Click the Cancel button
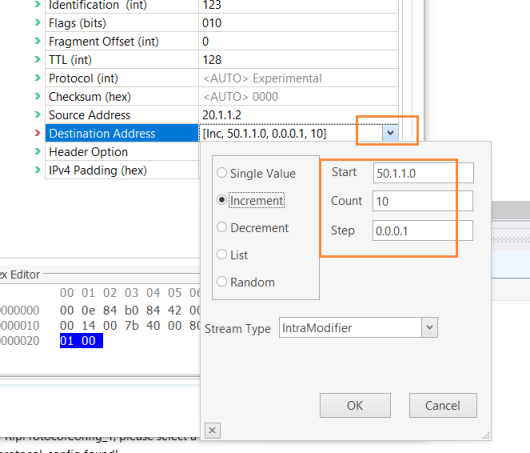This screenshot has width=530, height=453. 443,405
